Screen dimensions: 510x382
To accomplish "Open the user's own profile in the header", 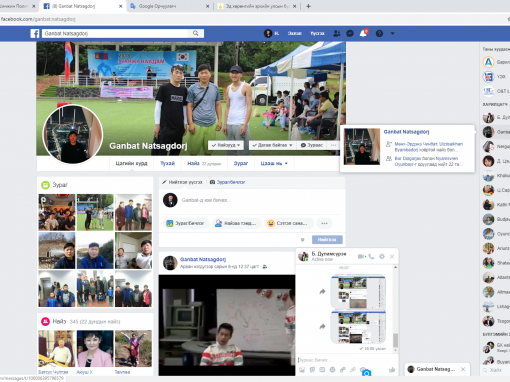I will point(271,33).
